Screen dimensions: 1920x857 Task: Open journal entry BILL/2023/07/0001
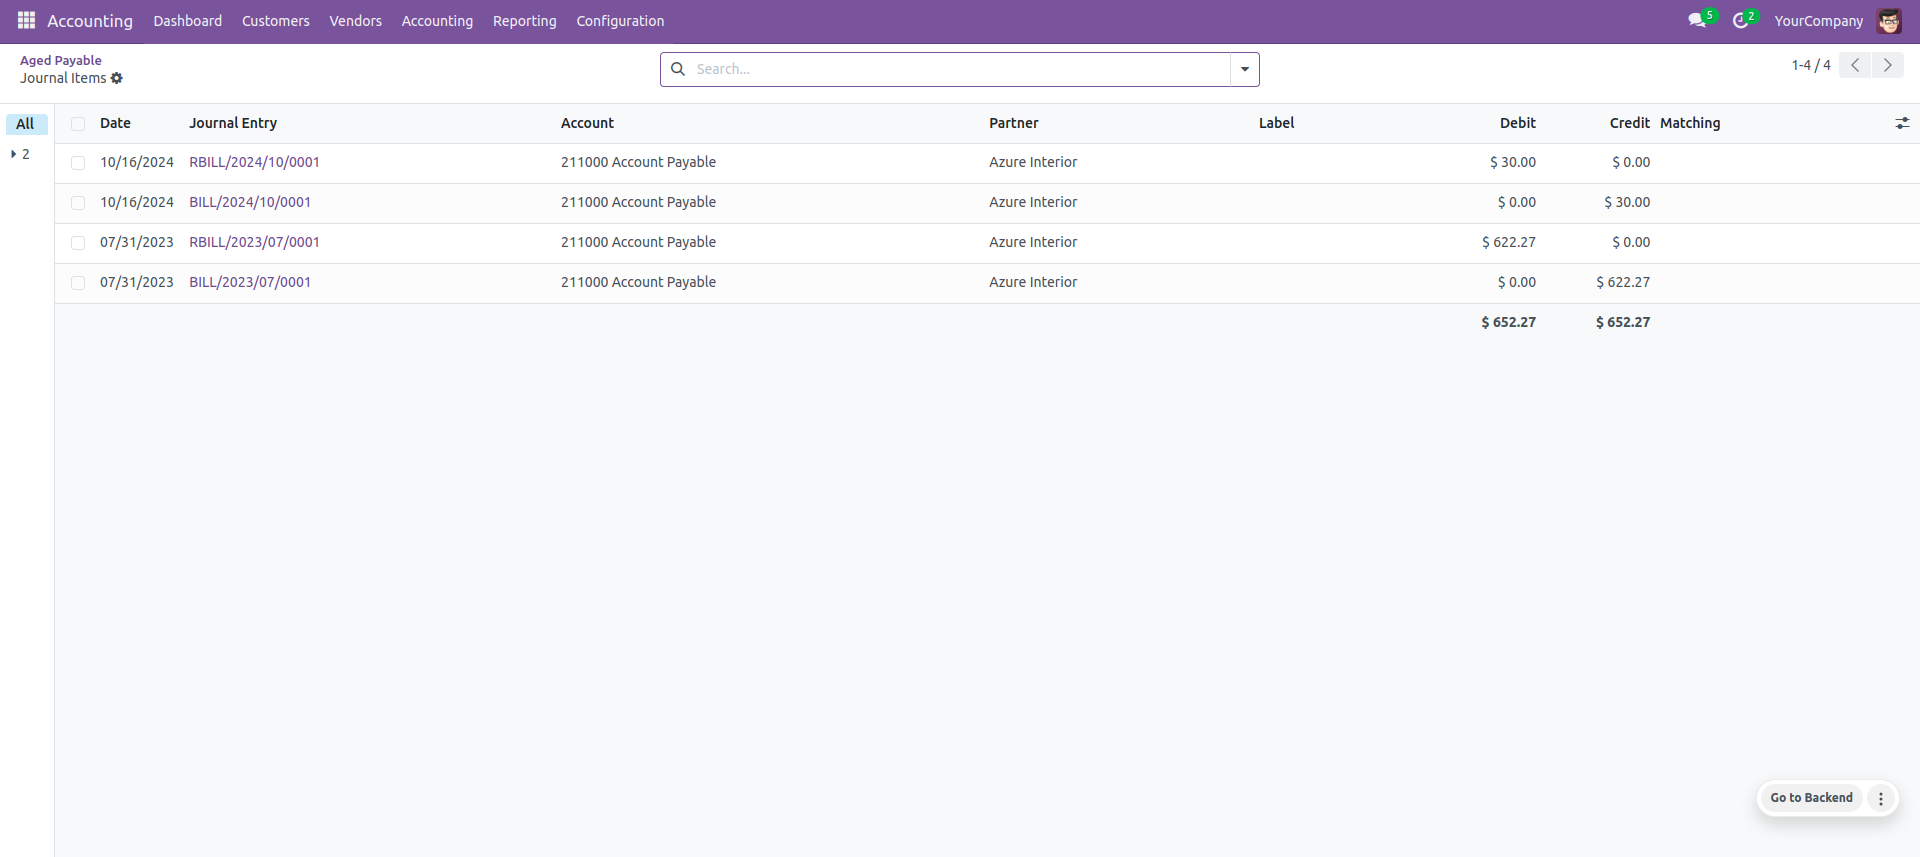tap(250, 282)
